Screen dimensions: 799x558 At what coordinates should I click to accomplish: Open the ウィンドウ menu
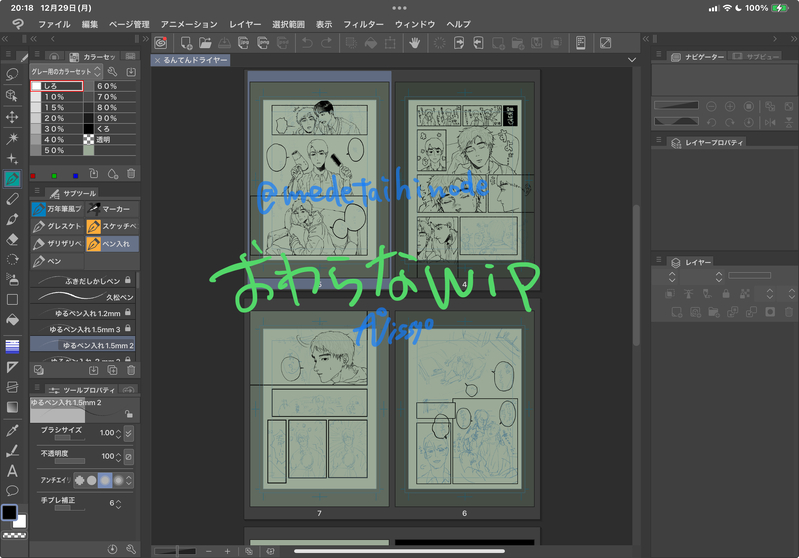415,24
